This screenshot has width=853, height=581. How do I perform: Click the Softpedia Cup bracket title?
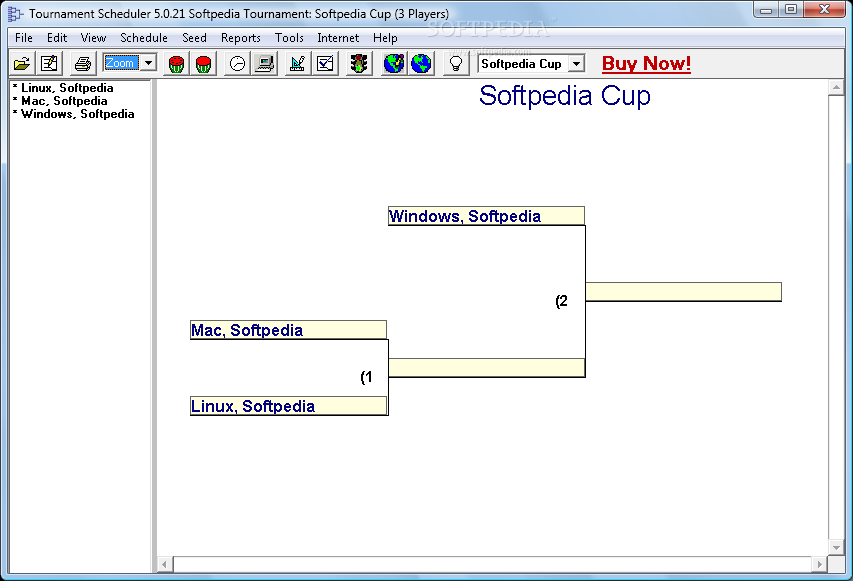coord(565,96)
